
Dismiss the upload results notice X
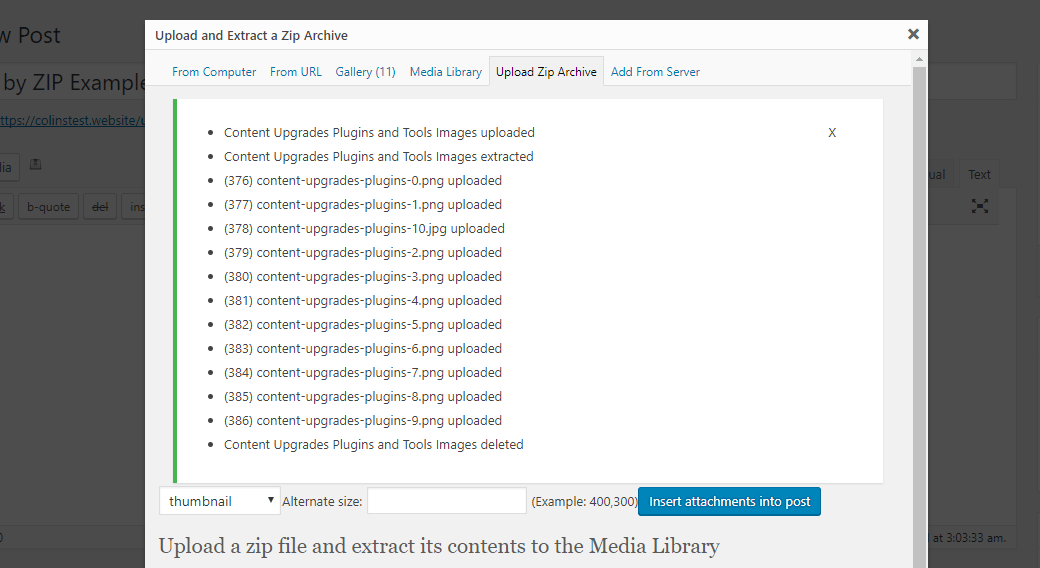(x=832, y=133)
